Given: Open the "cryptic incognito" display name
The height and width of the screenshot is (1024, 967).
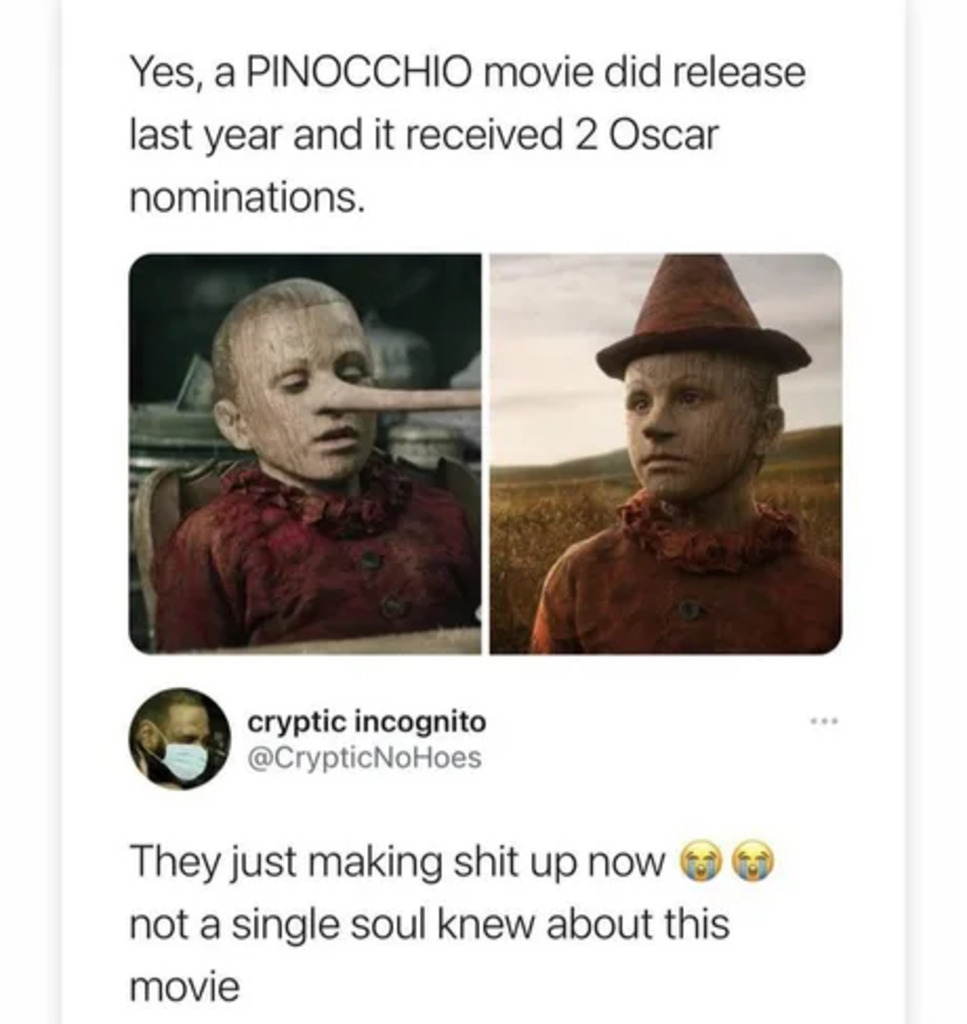Looking at the screenshot, I should click(367, 722).
